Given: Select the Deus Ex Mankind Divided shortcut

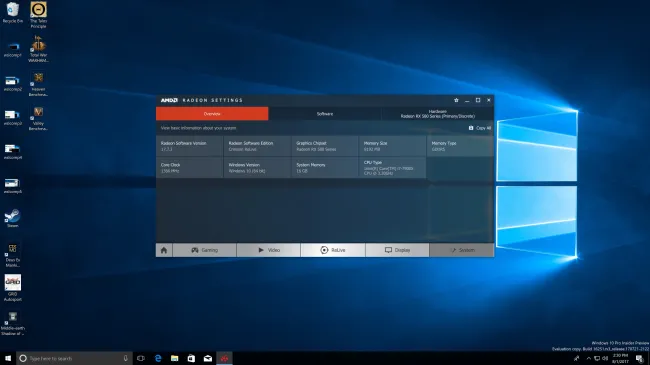Looking at the screenshot, I should coord(12,255).
